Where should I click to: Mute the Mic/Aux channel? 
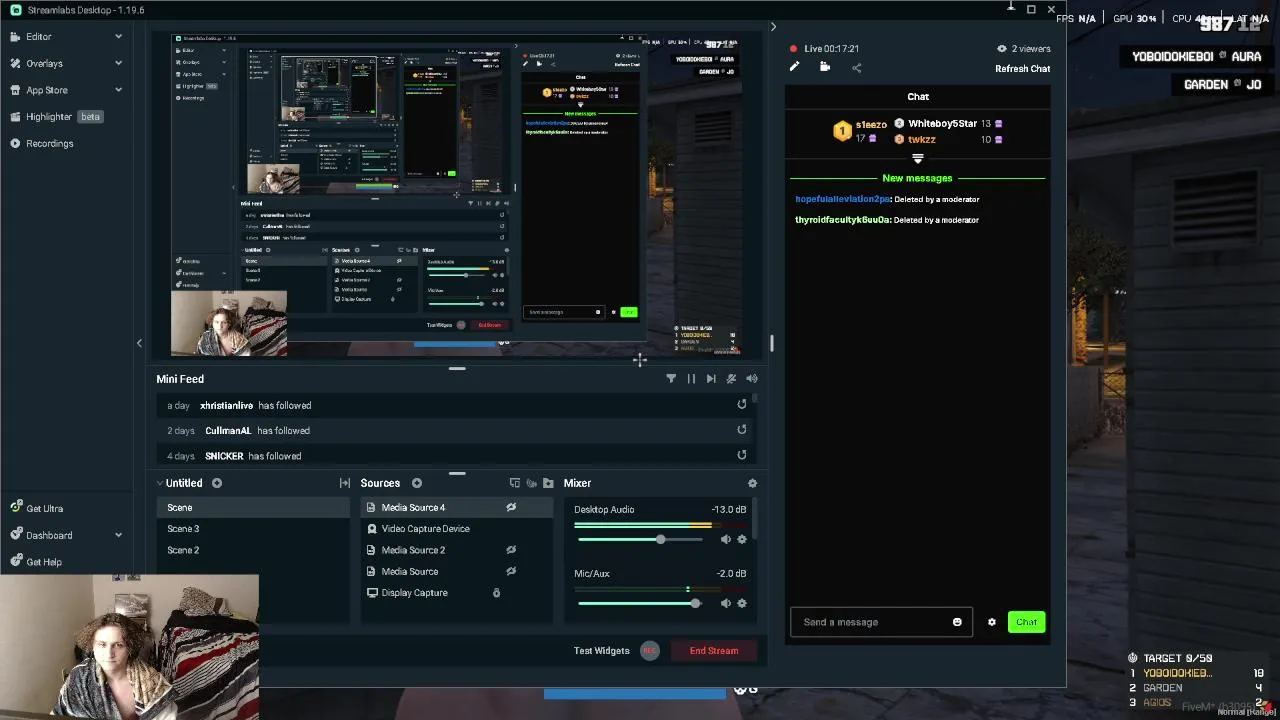[x=726, y=604]
